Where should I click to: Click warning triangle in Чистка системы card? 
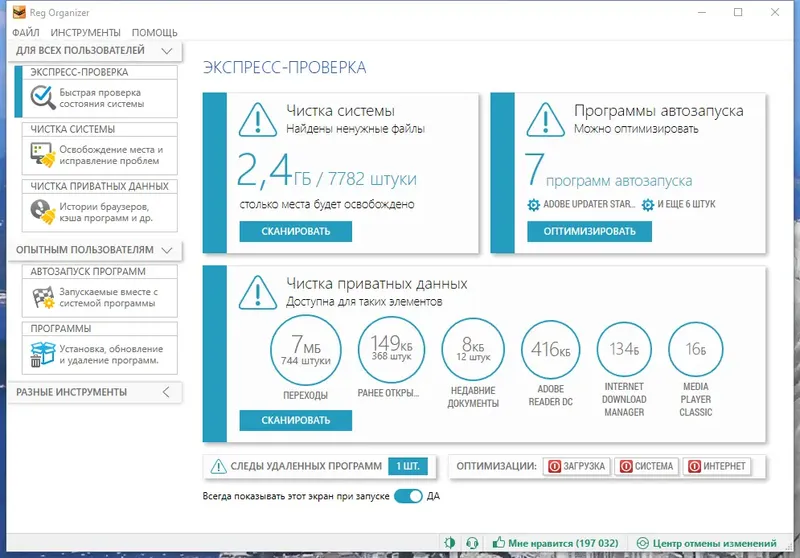point(258,120)
